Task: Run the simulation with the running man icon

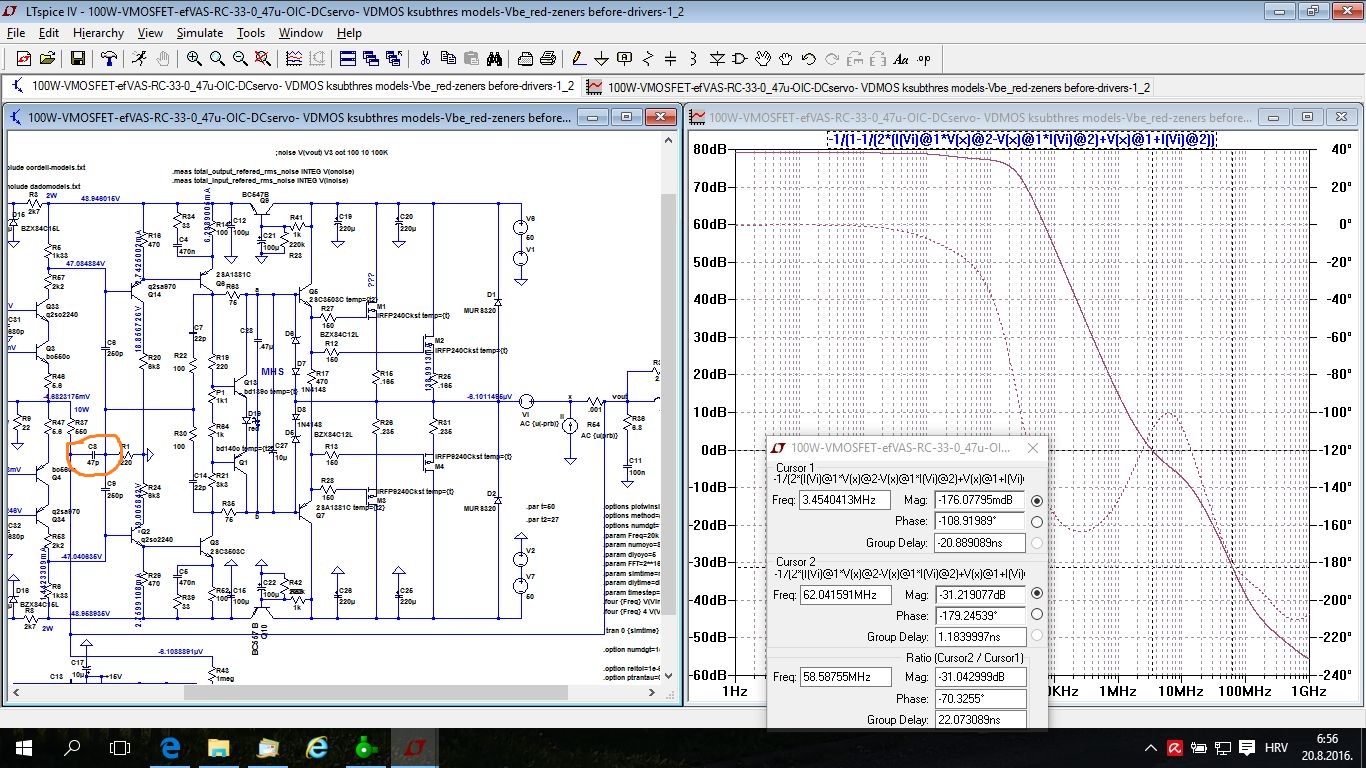Action: (x=139, y=59)
